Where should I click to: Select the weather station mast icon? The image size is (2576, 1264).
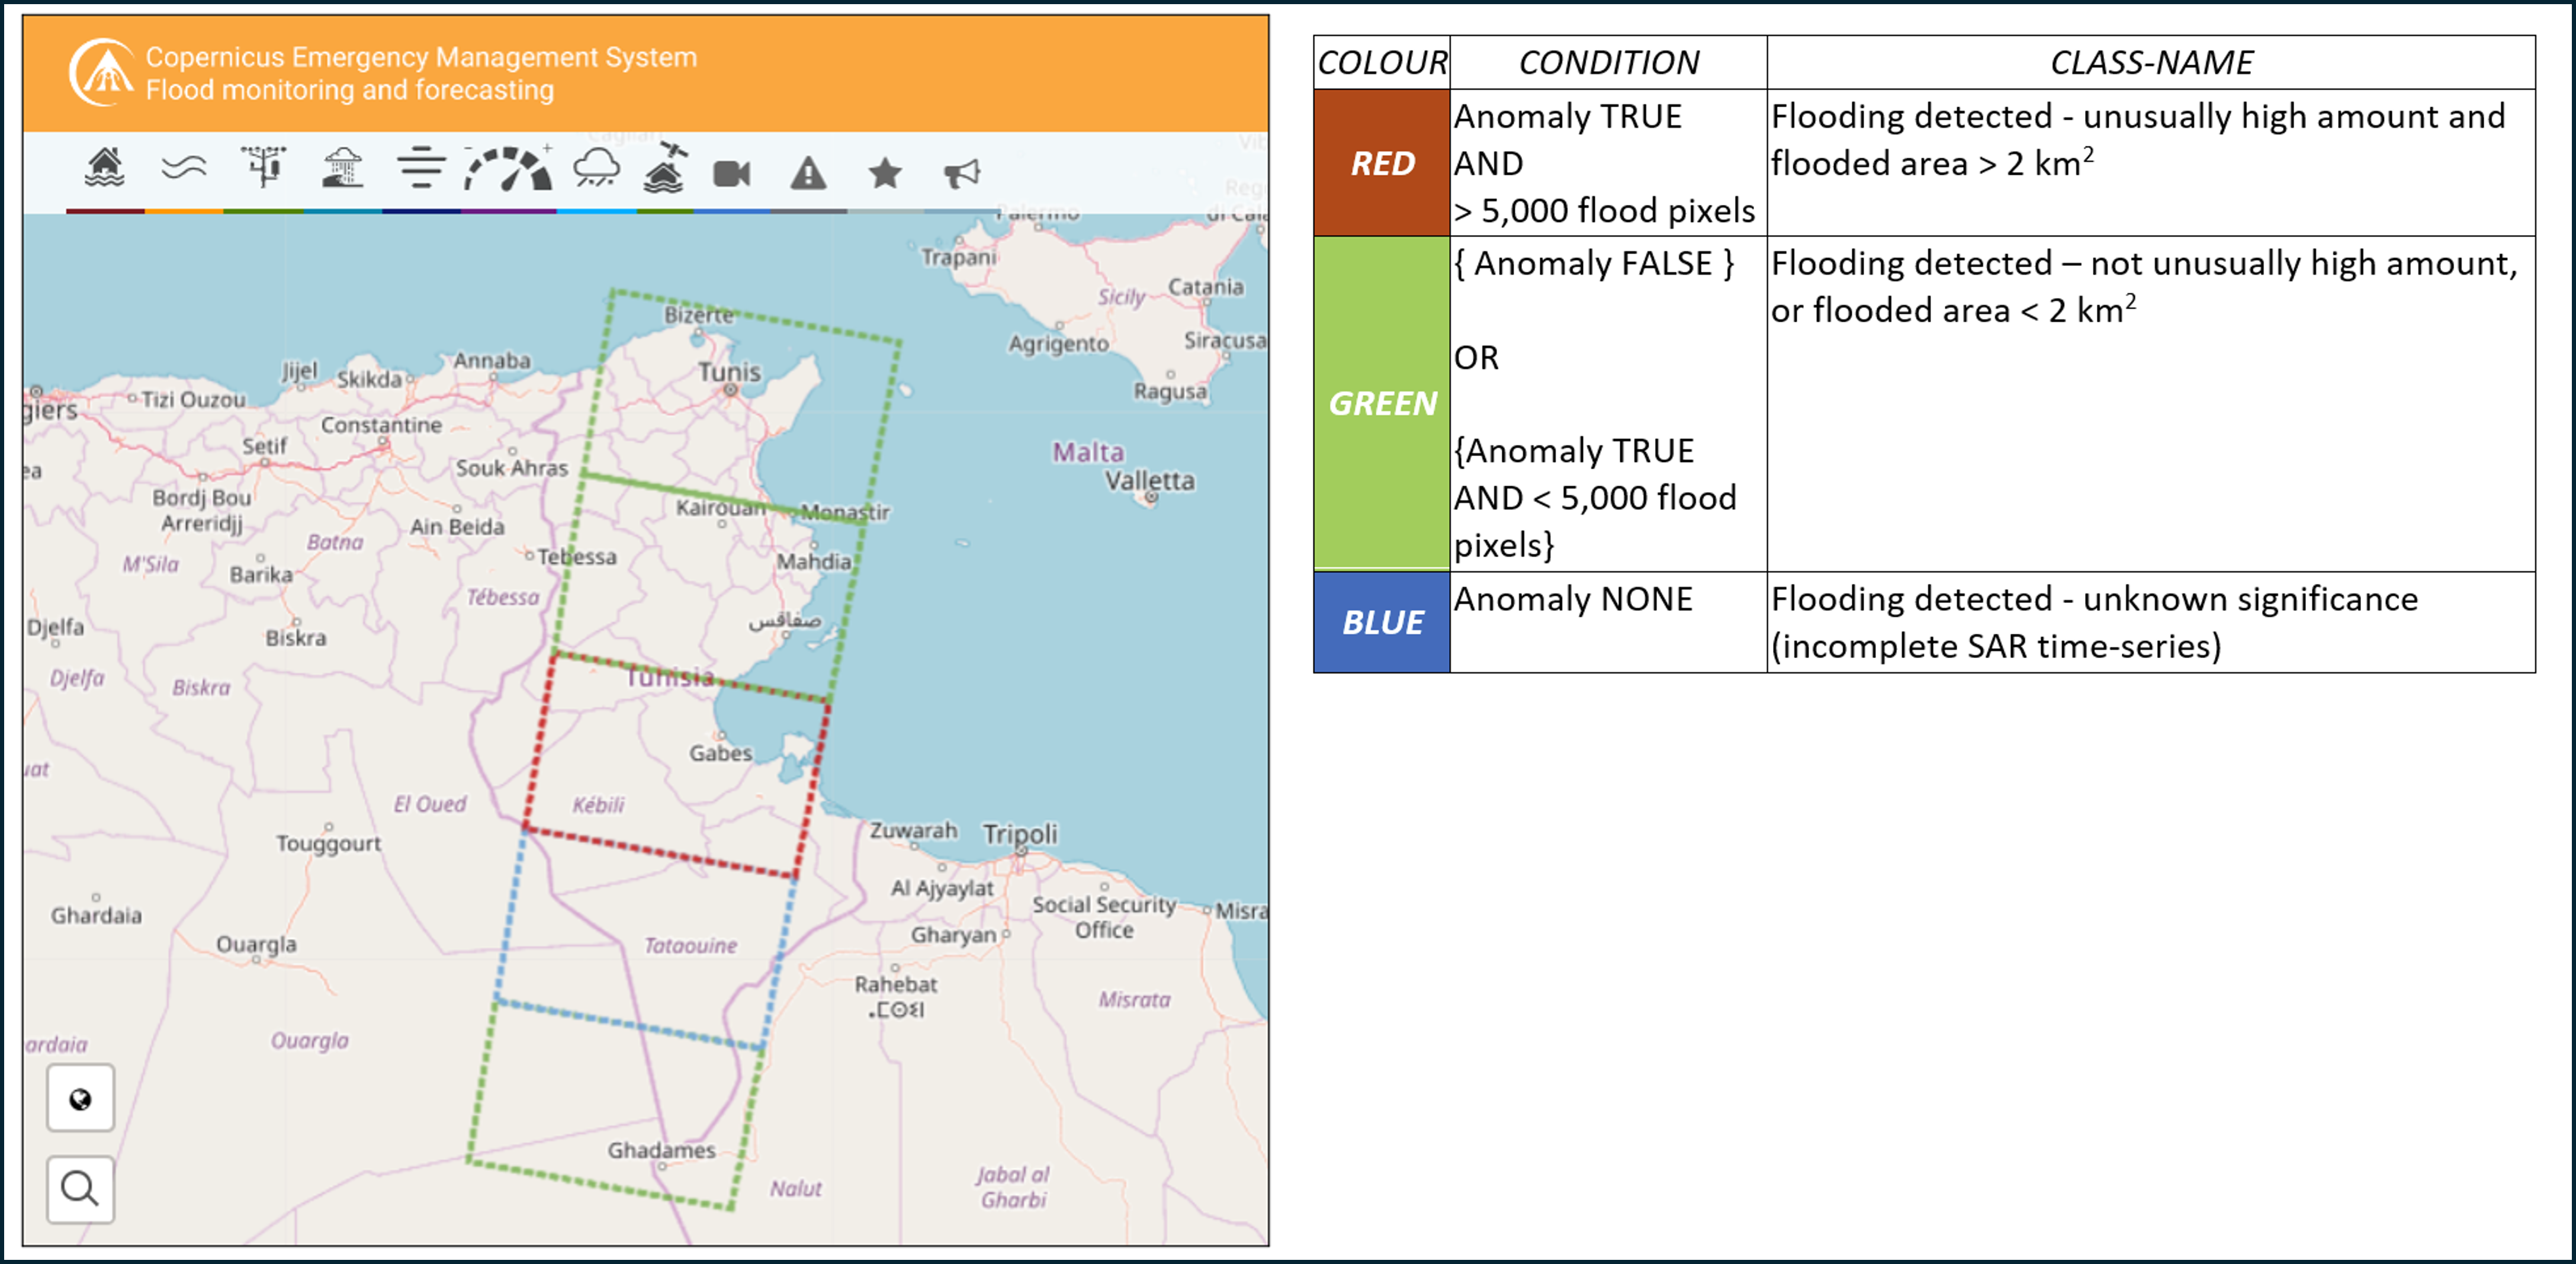pos(264,168)
